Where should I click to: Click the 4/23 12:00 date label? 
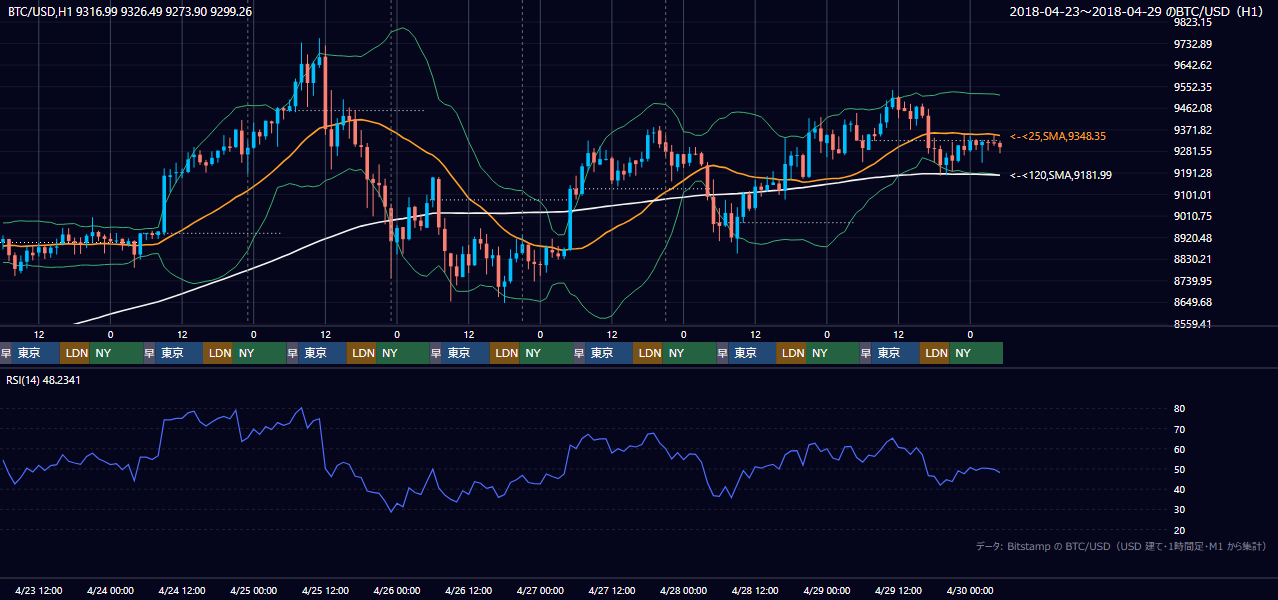coord(39,590)
